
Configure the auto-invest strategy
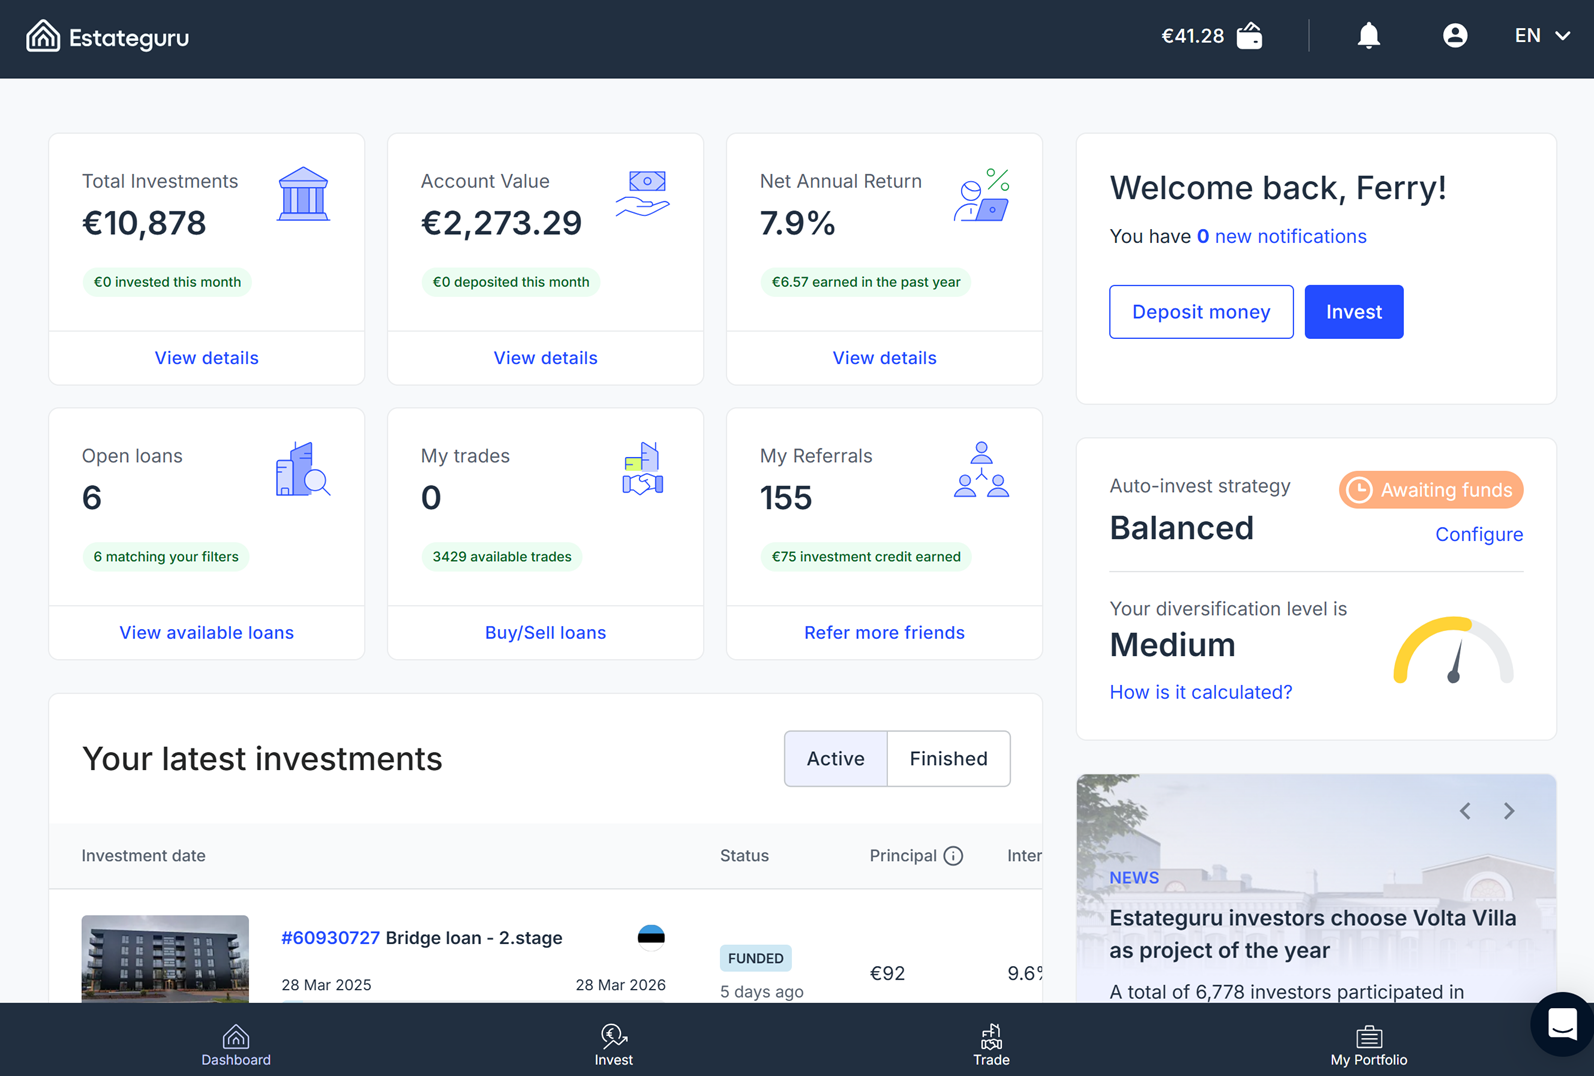click(1478, 535)
